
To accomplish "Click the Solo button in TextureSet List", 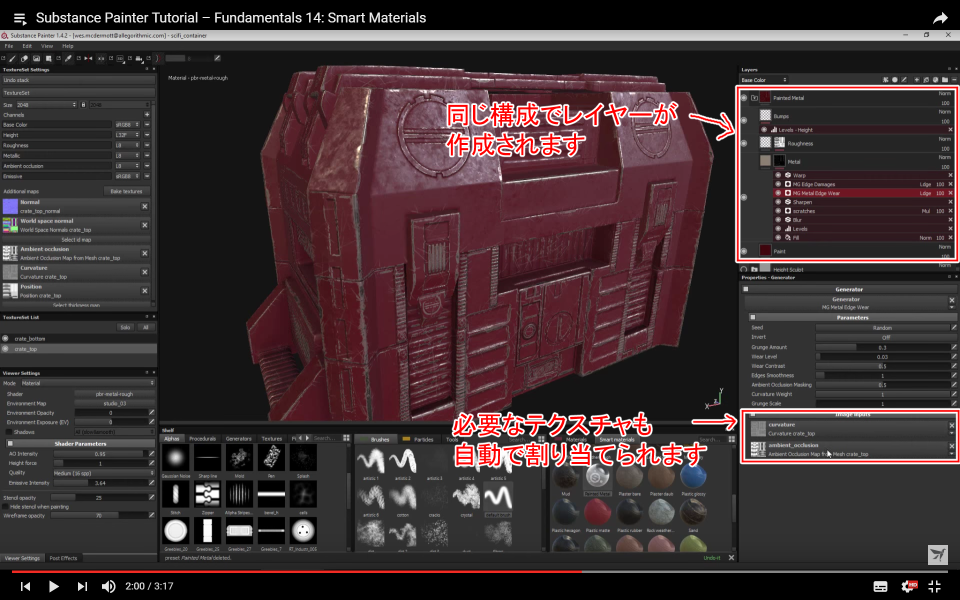I will click(x=125, y=328).
